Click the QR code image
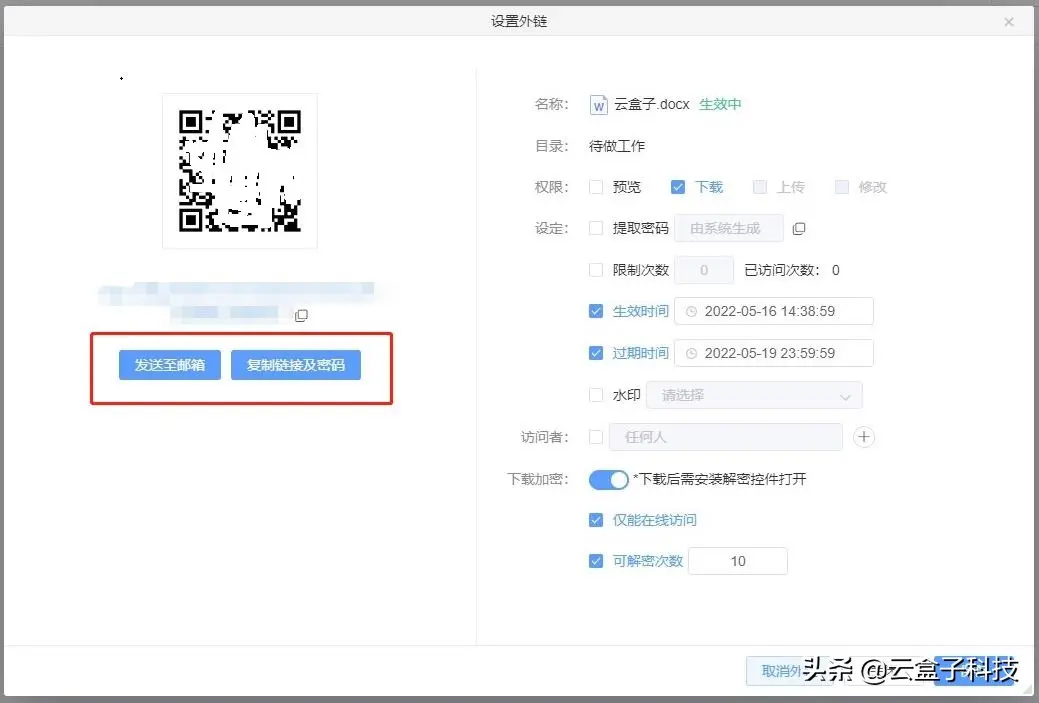 pyautogui.click(x=240, y=171)
